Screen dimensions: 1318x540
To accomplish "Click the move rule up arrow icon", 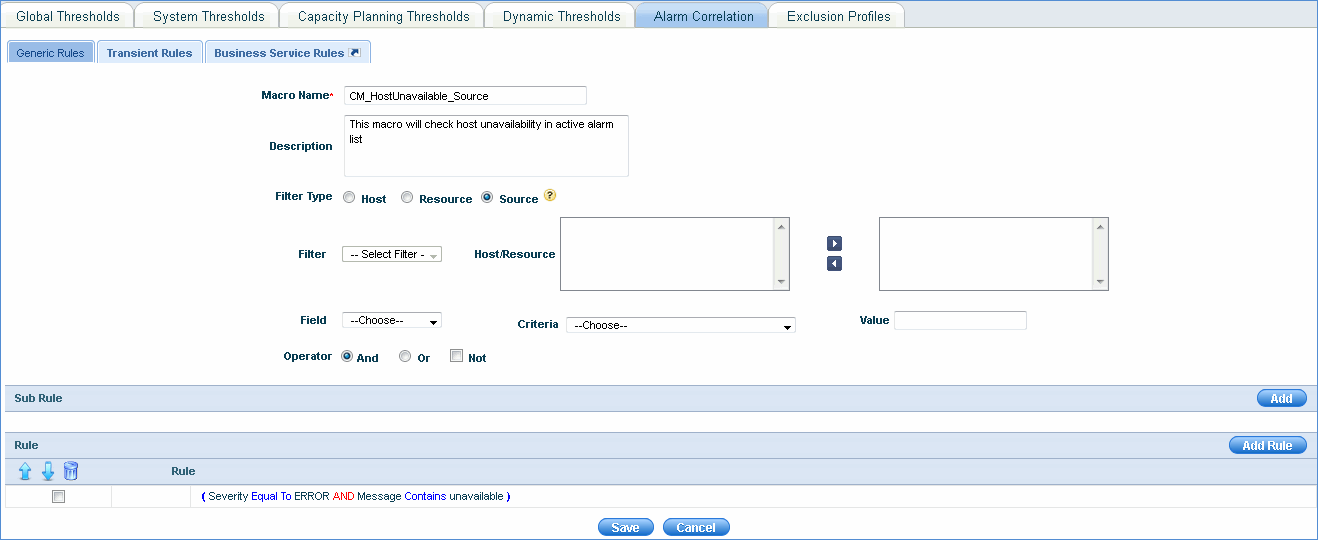I will tap(25, 471).
